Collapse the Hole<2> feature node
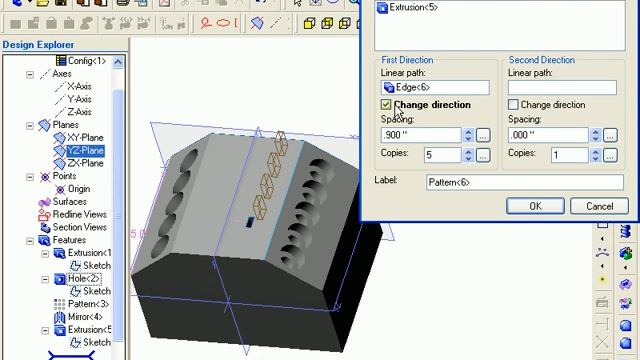Image resolution: width=640 pixels, height=360 pixels. (45, 279)
